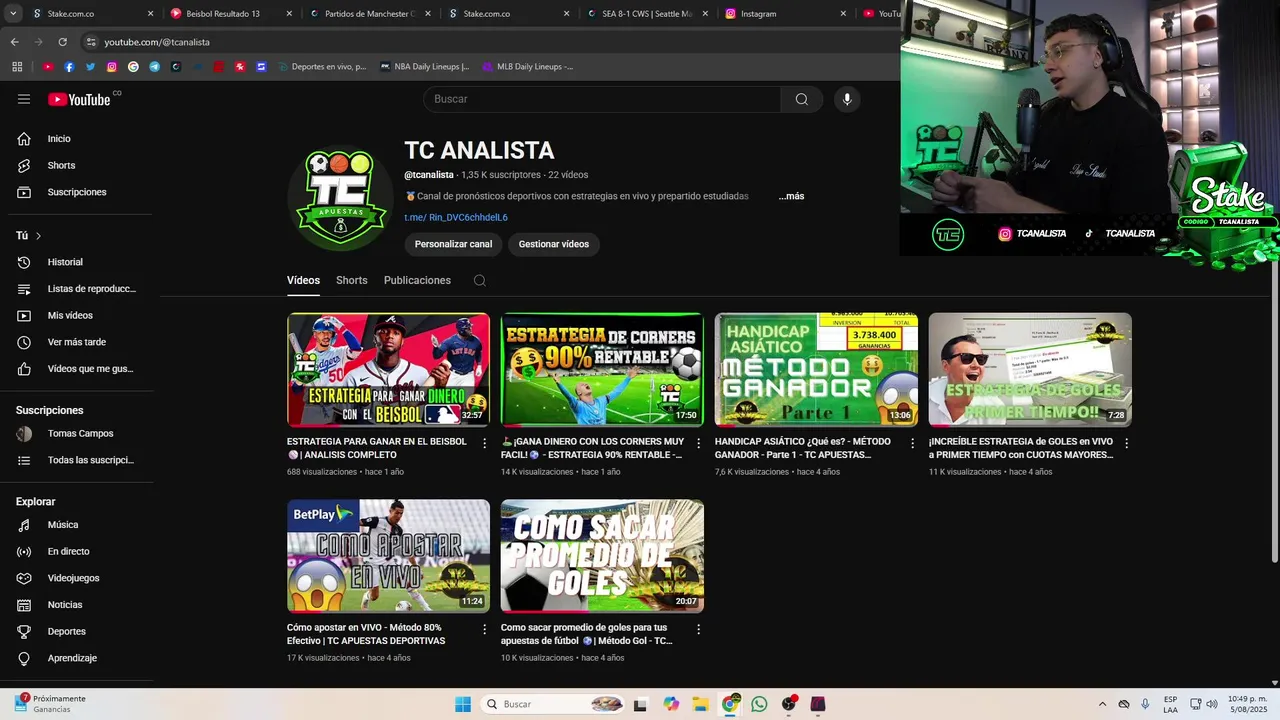The height and width of the screenshot is (720, 1280).
Task: Open options for Handicap Asiático video
Action: pyautogui.click(x=912, y=442)
